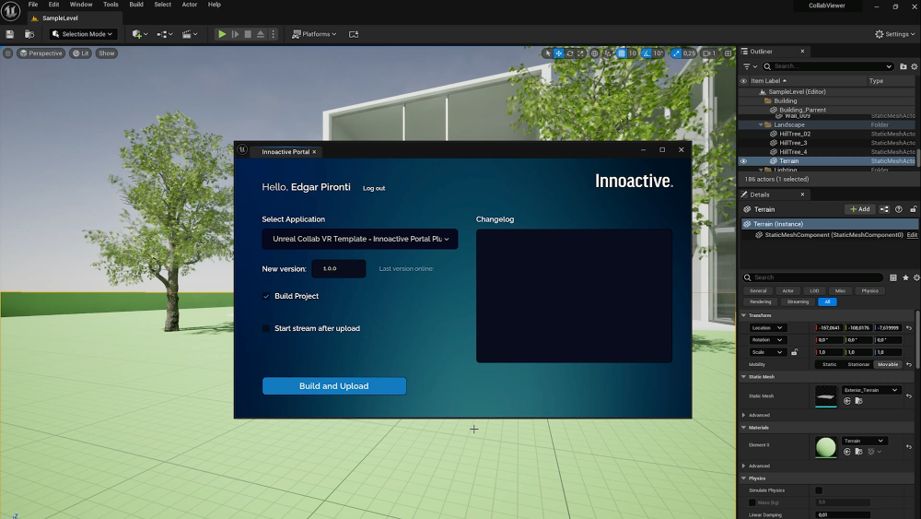The width and height of the screenshot is (921, 519).
Task: Open the quick add actor cube menu
Action: click(x=140, y=34)
